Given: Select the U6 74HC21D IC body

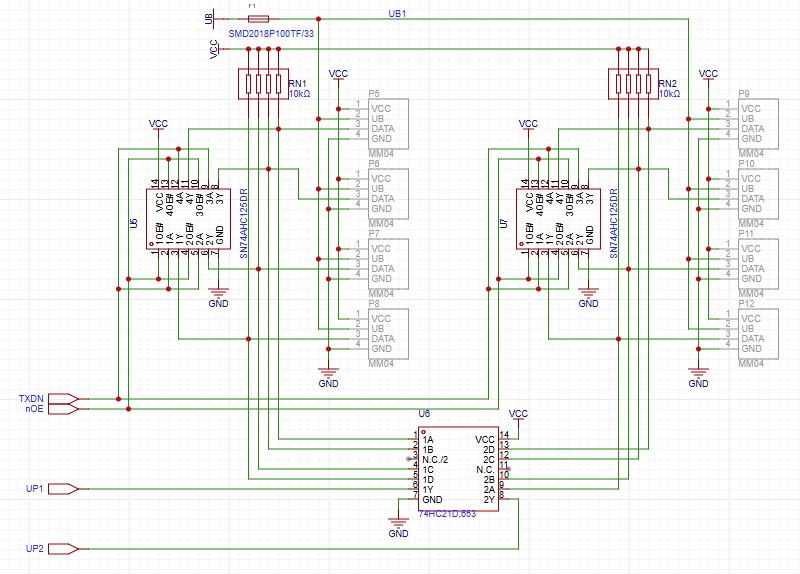Looking at the screenshot, I should click(458, 469).
